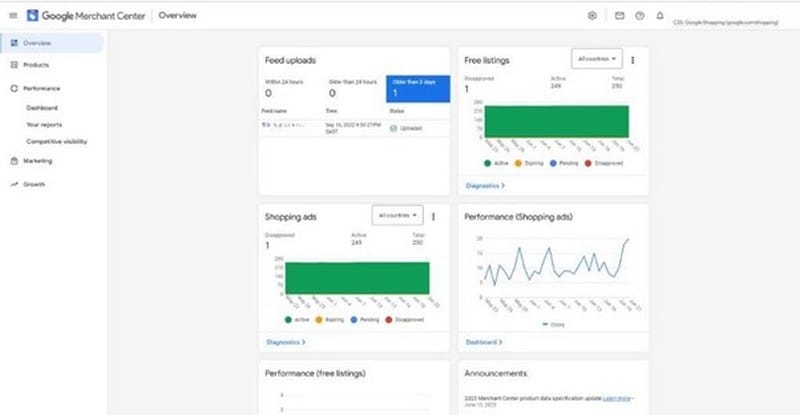This screenshot has width=800, height=415.
Task: Click the Disapproved count in Free listings
Action: point(466,89)
